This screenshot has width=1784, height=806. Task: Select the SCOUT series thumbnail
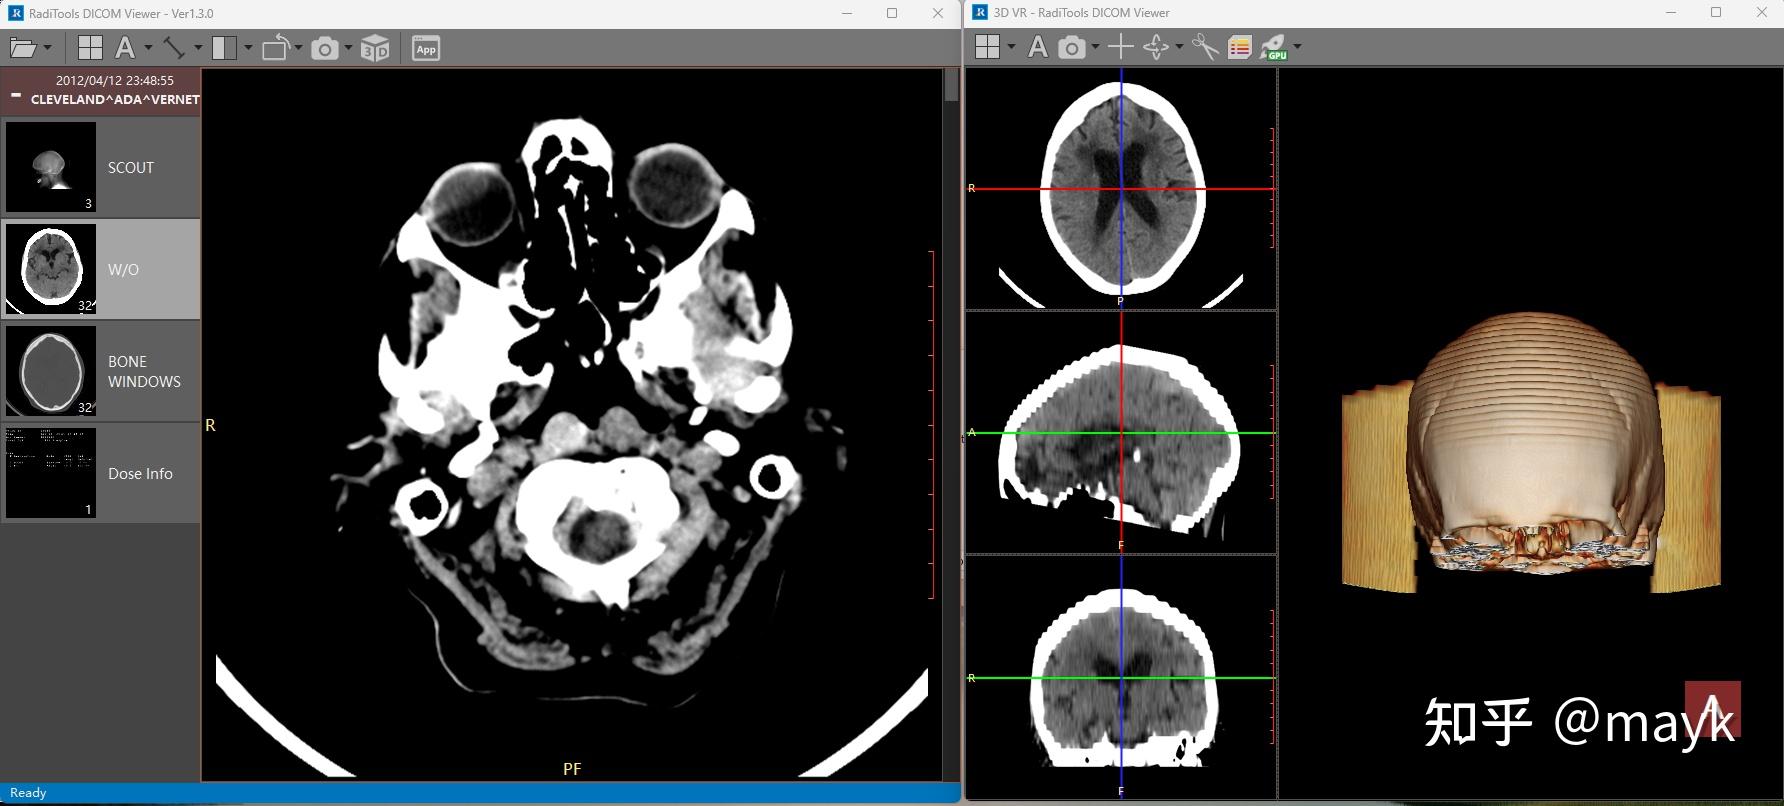[x=51, y=167]
